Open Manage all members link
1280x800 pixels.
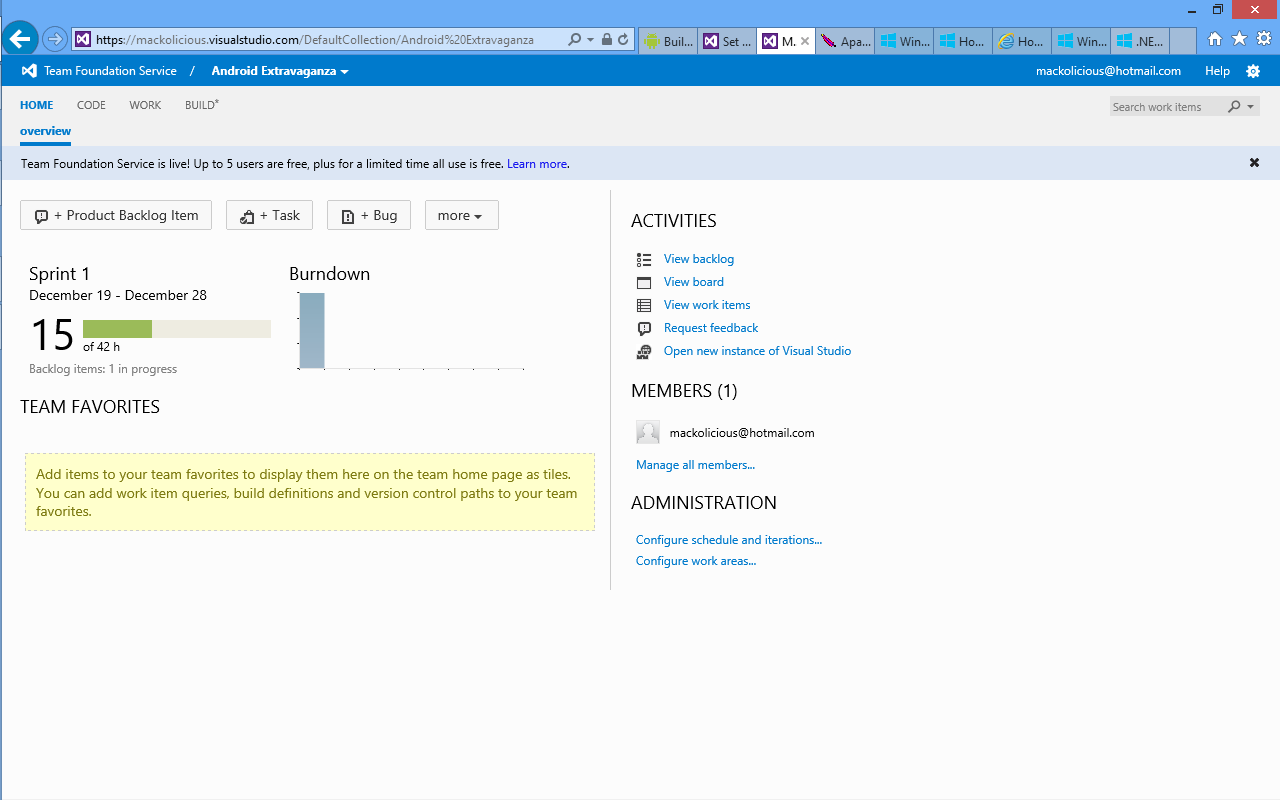(x=695, y=465)
